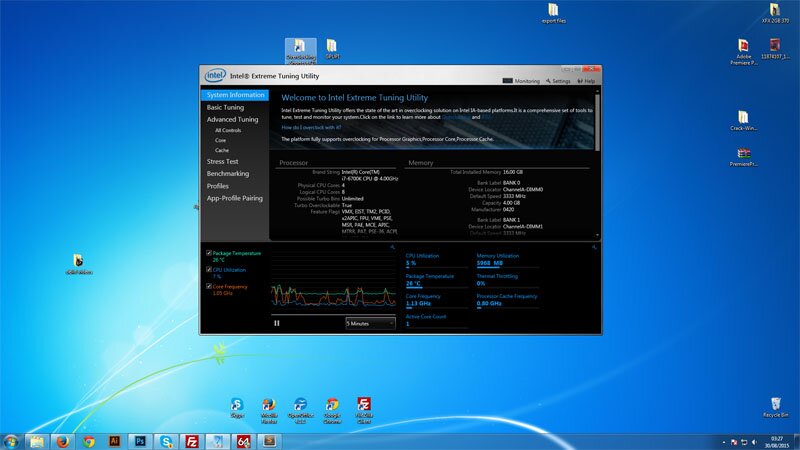Viewport: 800px width, 450px height.
Task: Click the info pane scroll-down arrow
Action: (x=597, y=235)
